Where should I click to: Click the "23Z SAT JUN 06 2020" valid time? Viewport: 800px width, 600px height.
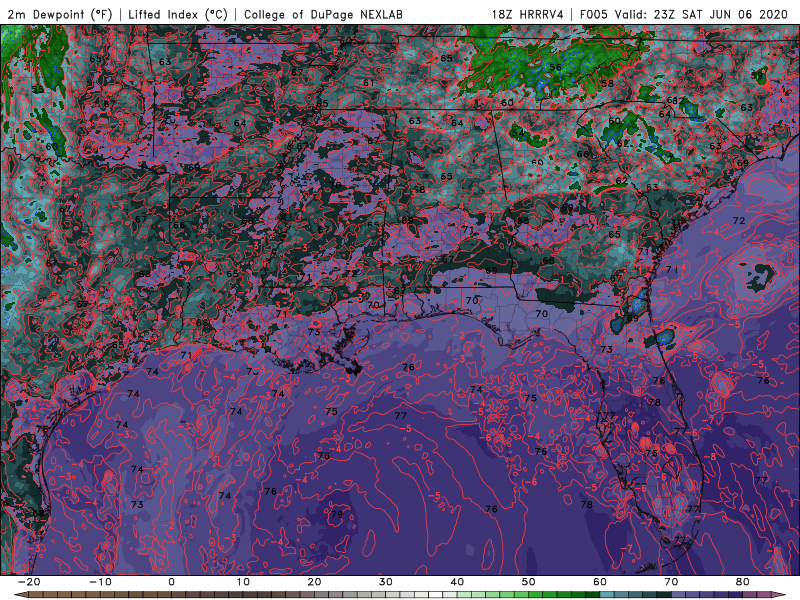pyautogui.click(x=720, y=14)
